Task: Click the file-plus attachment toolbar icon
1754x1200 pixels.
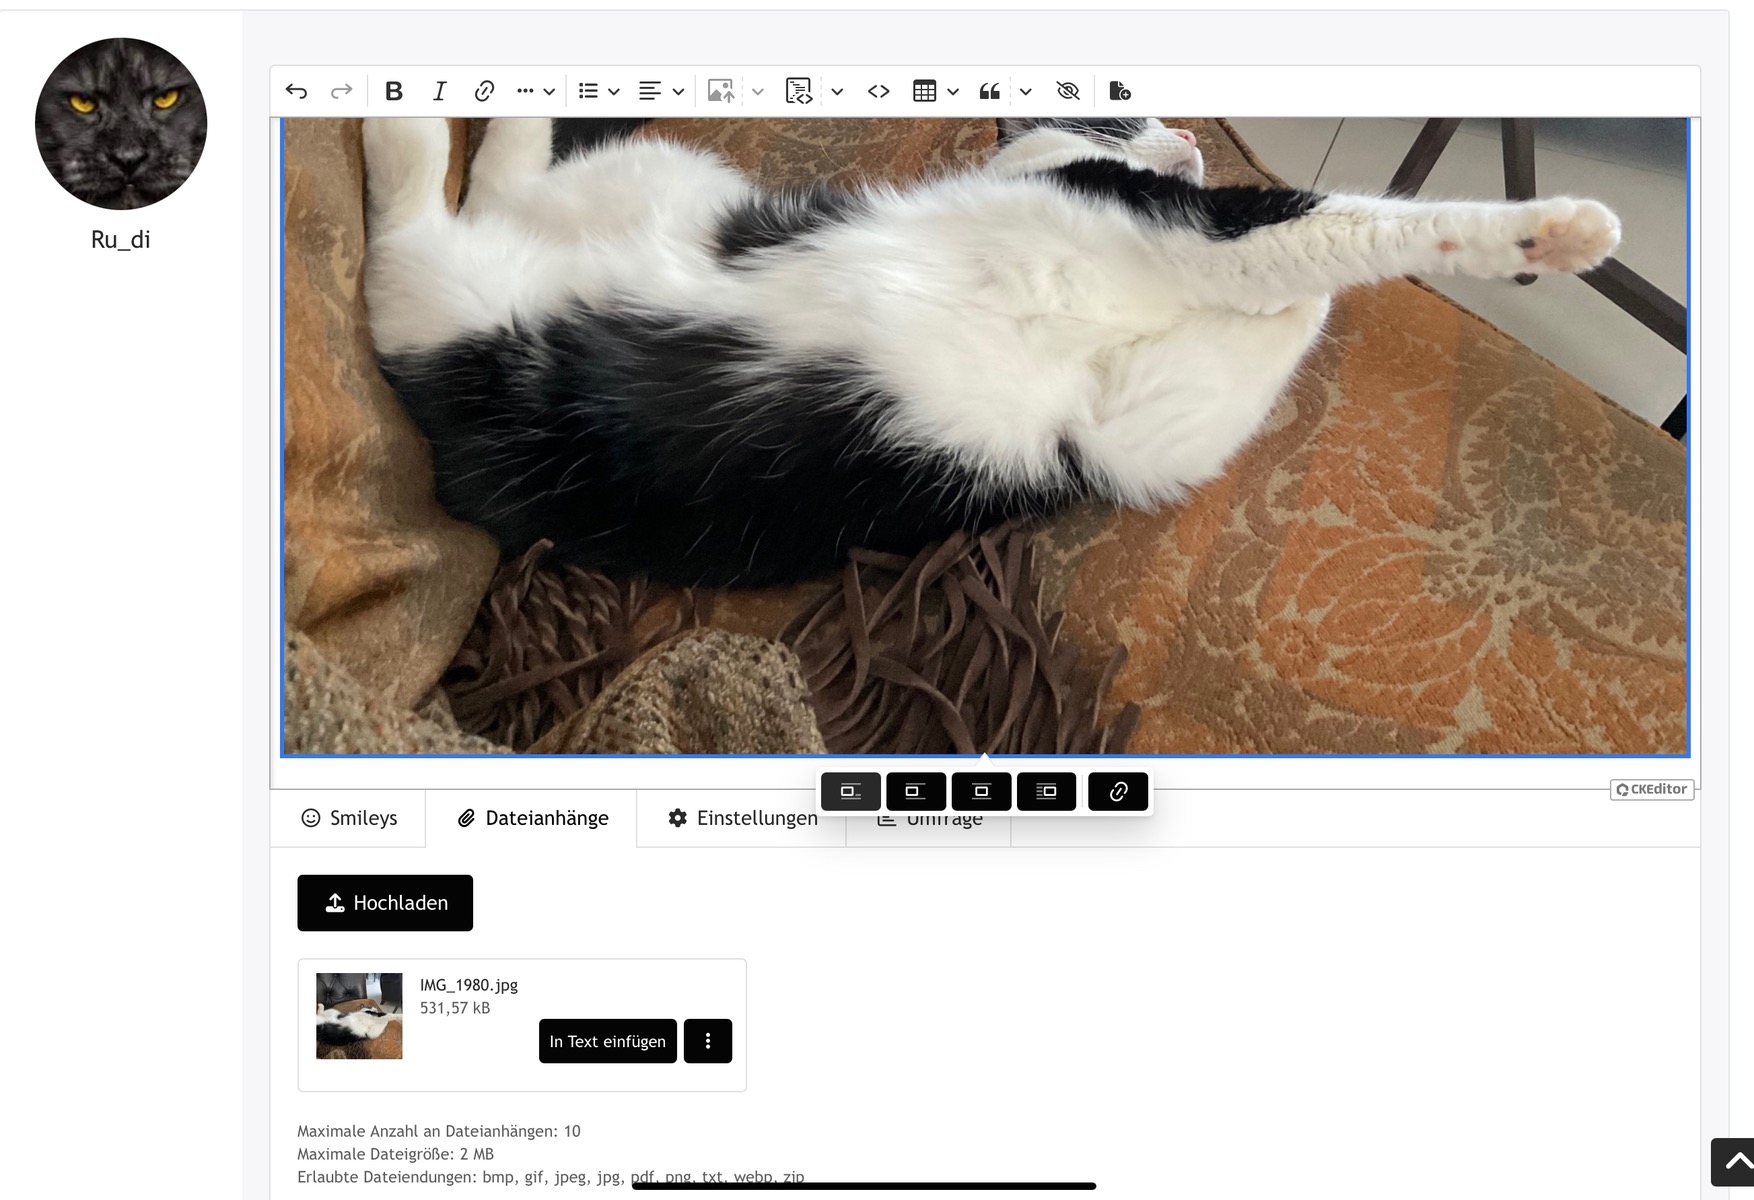Action: click(x=1120, y=91)
